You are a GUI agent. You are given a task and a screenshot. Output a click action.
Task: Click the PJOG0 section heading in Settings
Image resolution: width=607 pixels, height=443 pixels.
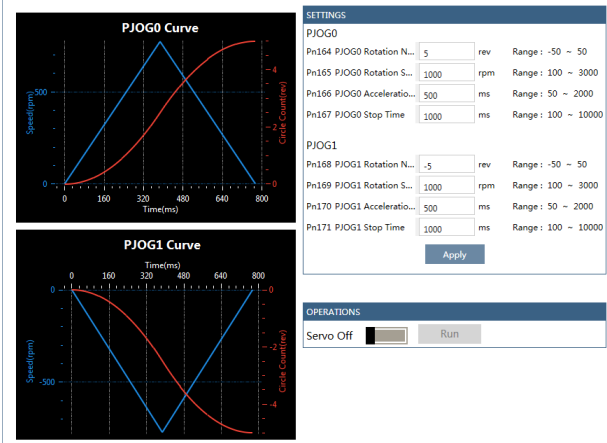322,33
